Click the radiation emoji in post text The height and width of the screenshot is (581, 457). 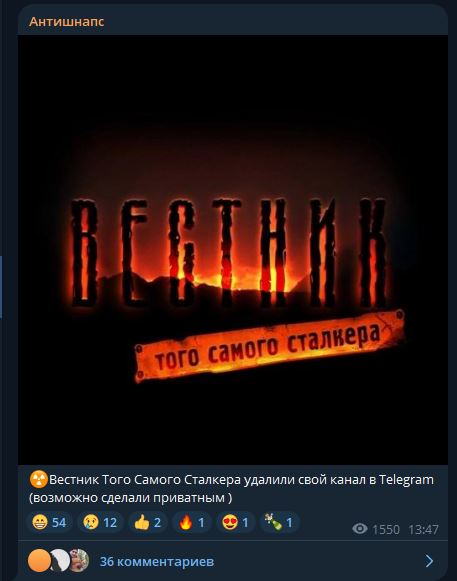click(x=39, y=480)
